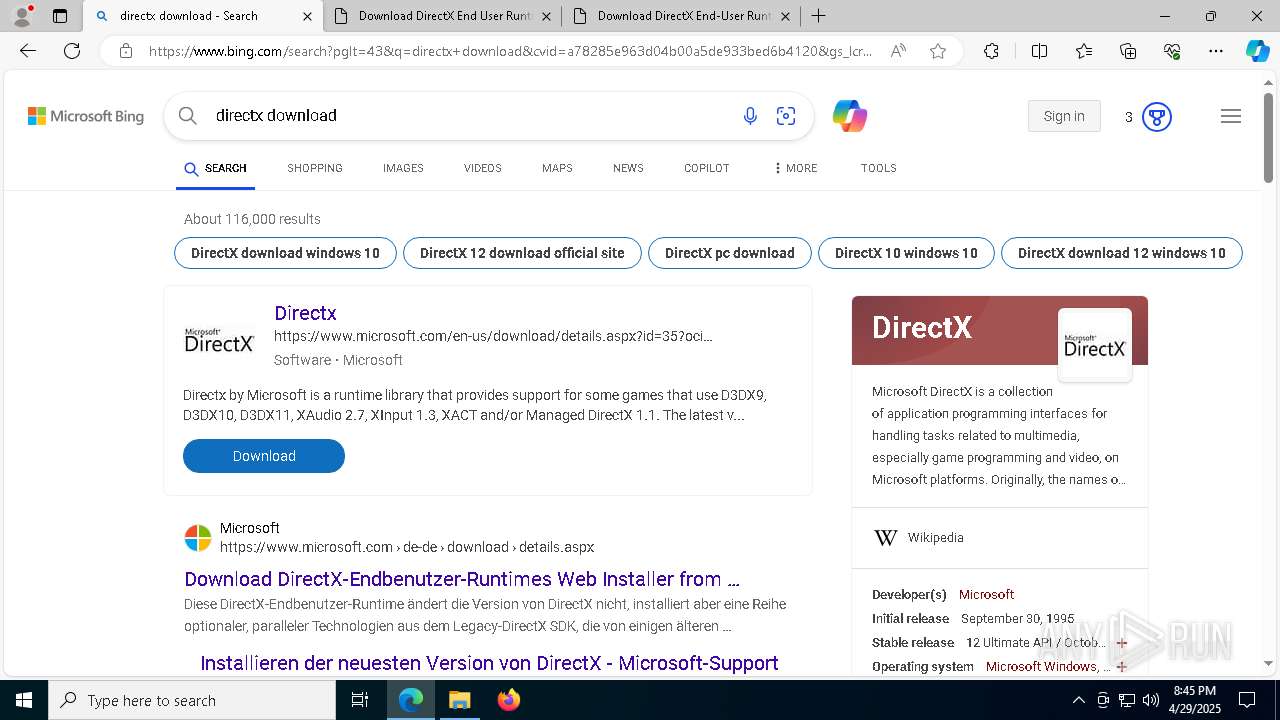This screenshot has height=720, width=1280.
Task: Open the Microsoft developer link
Action: tap(986, 595)
